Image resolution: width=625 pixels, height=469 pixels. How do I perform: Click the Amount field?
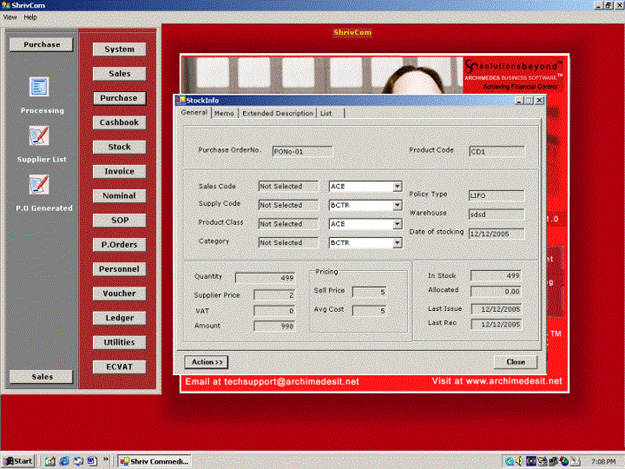tap(275, 326)
